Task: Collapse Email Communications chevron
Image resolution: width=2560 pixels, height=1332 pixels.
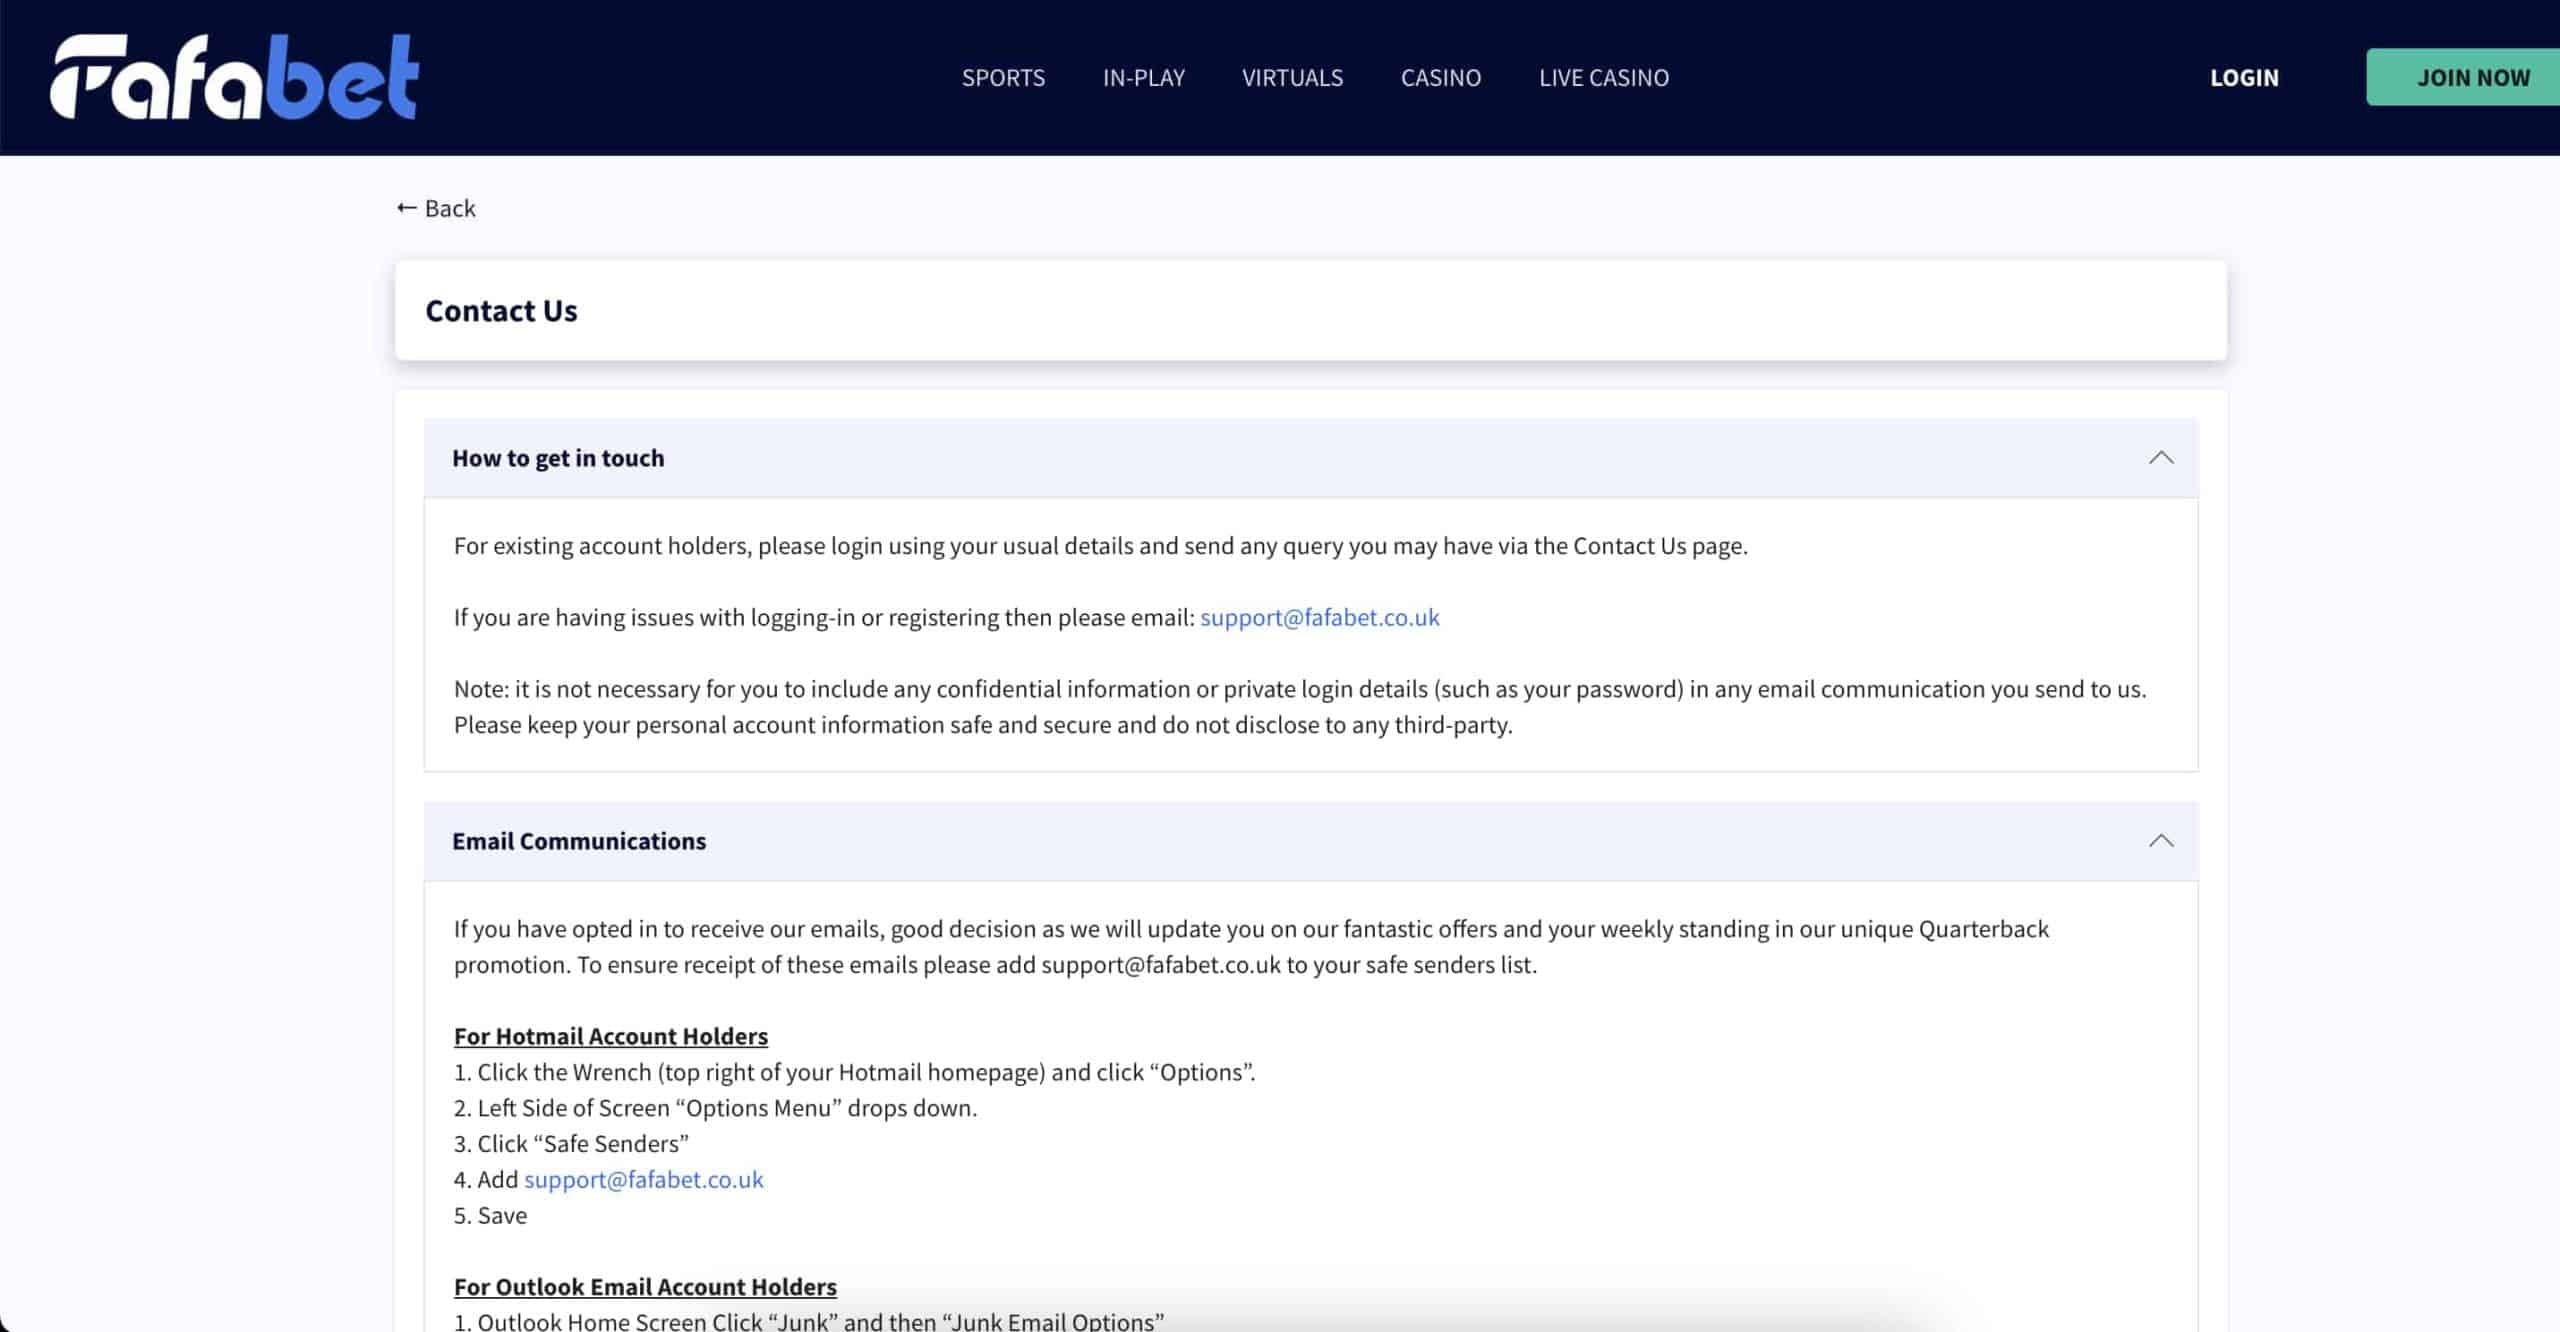Action: coord(2161,841)
